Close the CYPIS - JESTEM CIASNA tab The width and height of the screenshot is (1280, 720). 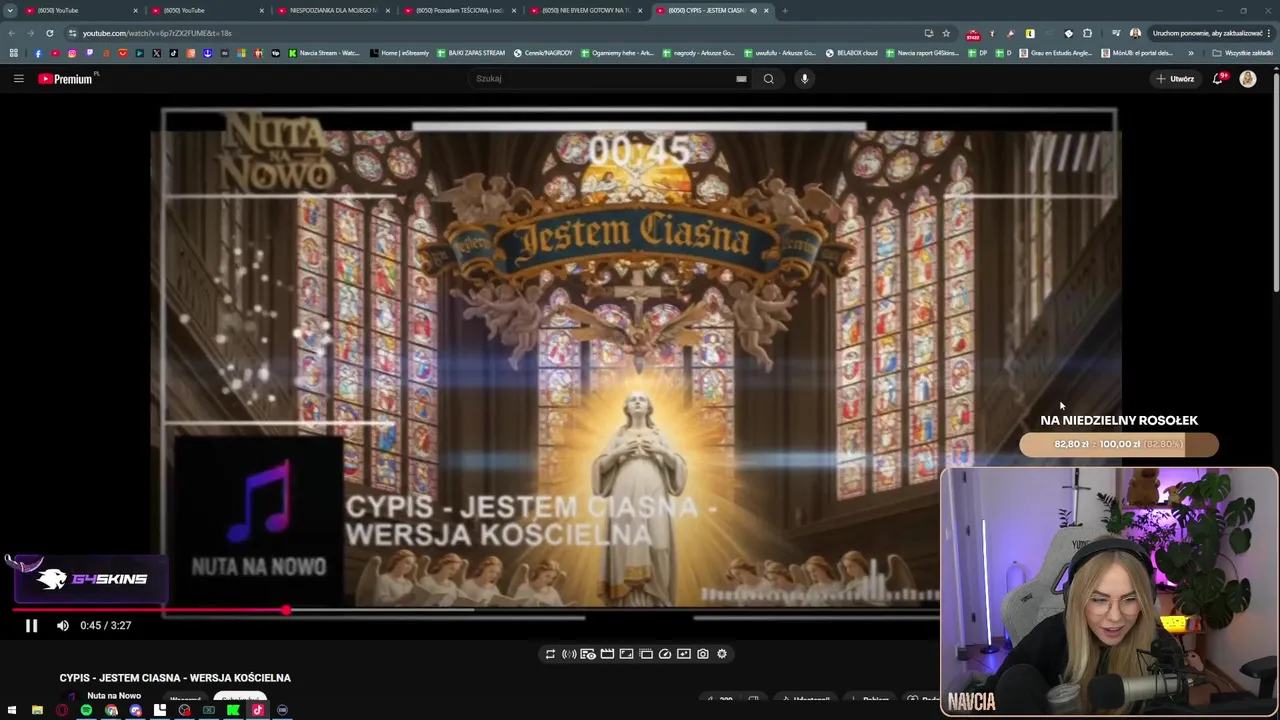[766, 10]
